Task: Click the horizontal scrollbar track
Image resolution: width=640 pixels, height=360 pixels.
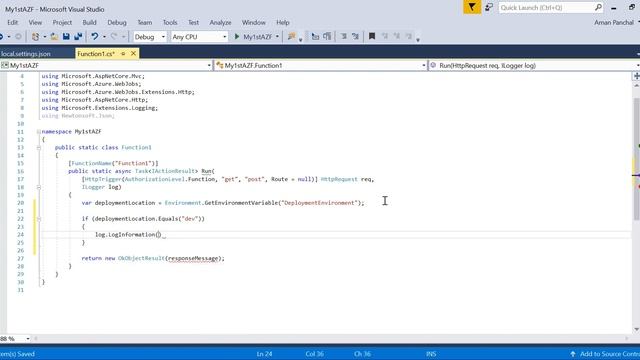Action: coord(331,338)
